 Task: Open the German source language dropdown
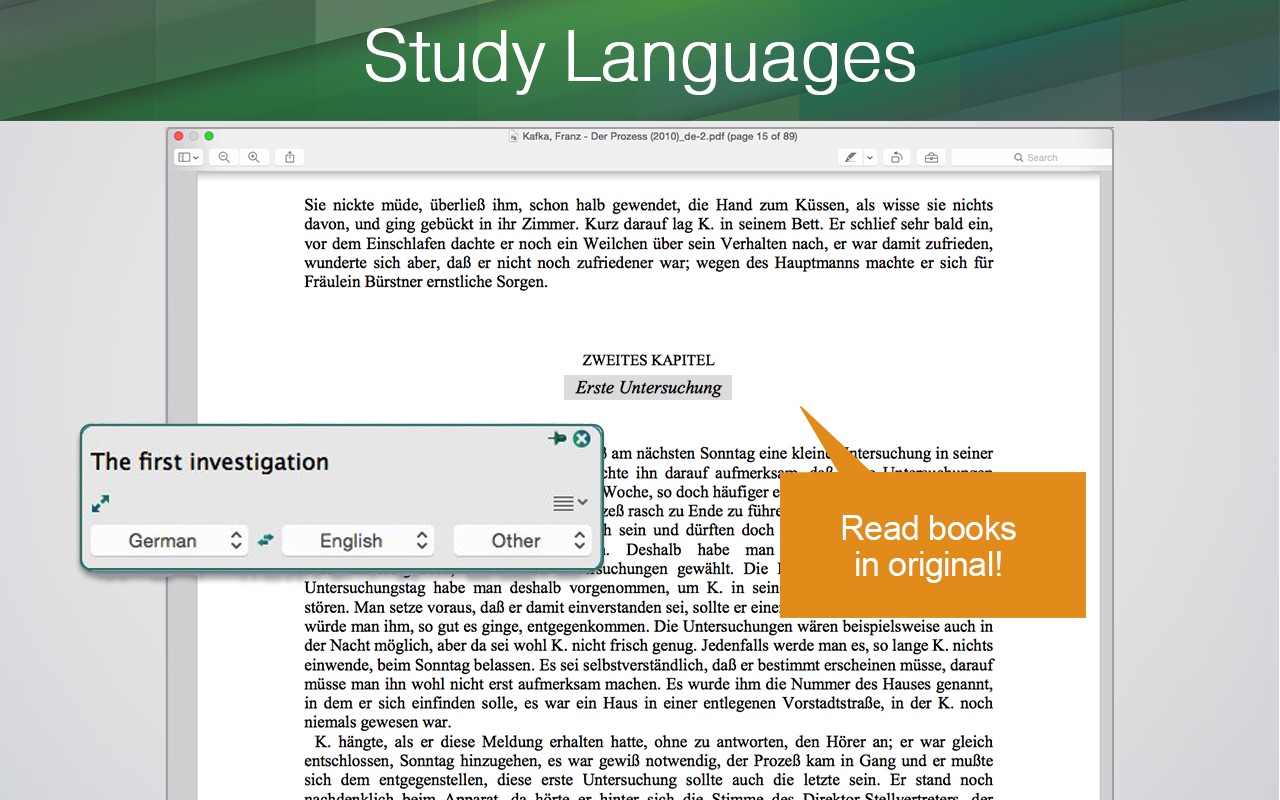[169, 540]
